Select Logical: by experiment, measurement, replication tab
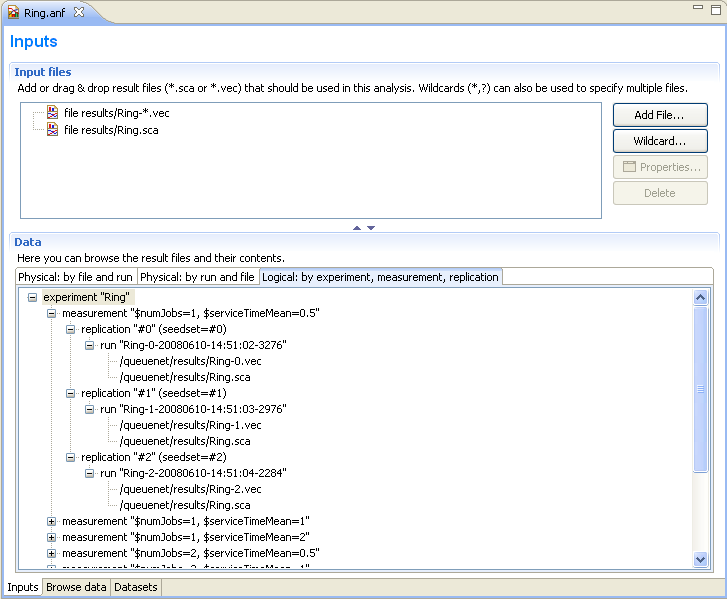 coord(380,277)
